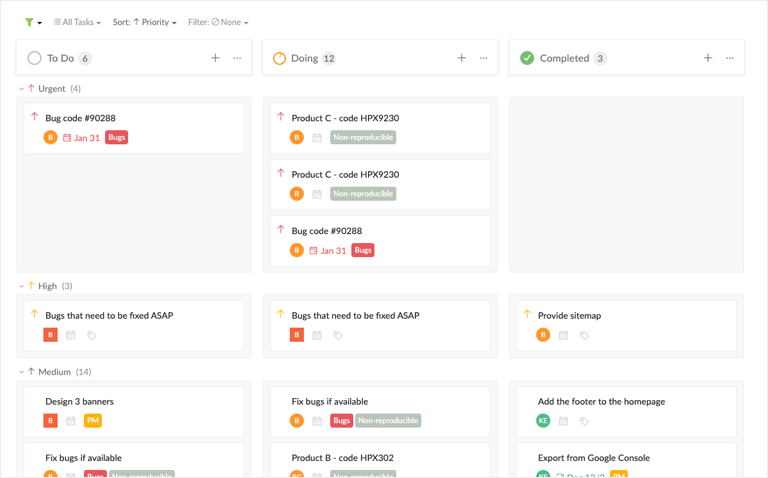768x478 pixels.
Task: Click the green funnel filter icon
Action: pyautogui.click(x=30, y=22)
